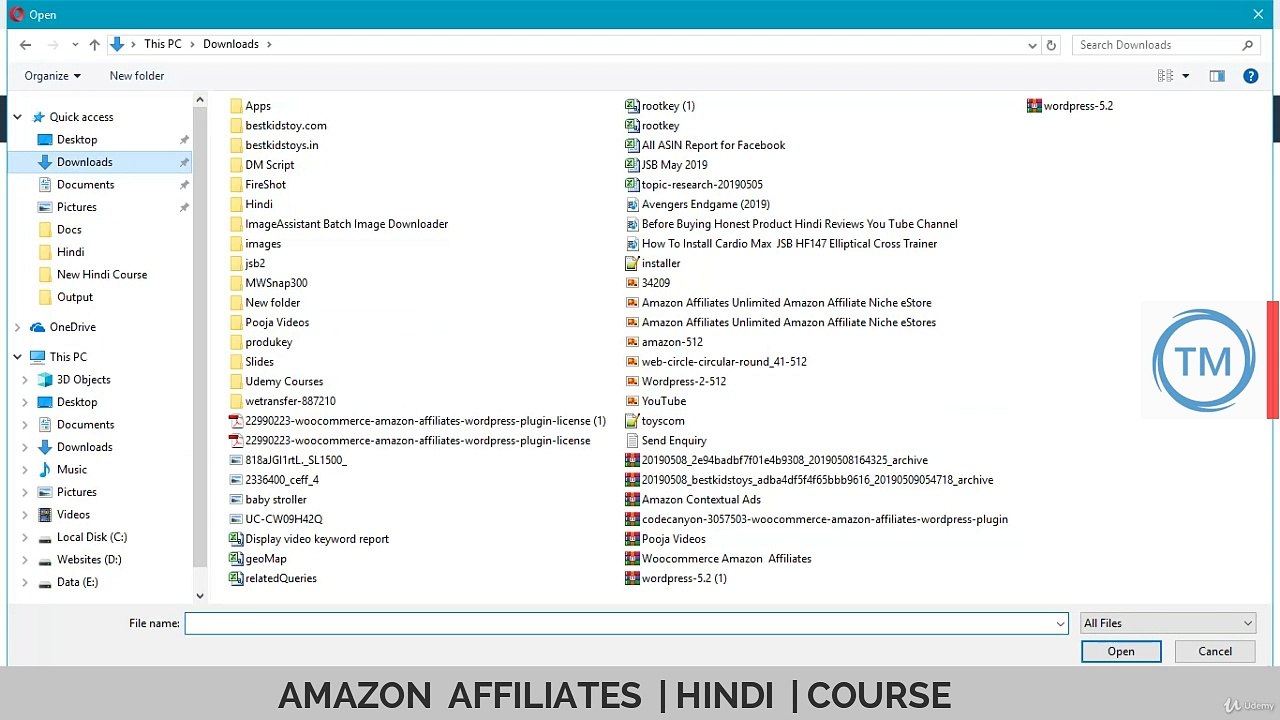Select the Amazon Contextual Ads archive icon
This screenshot has width=1280, height=720.
click(632, 500)
